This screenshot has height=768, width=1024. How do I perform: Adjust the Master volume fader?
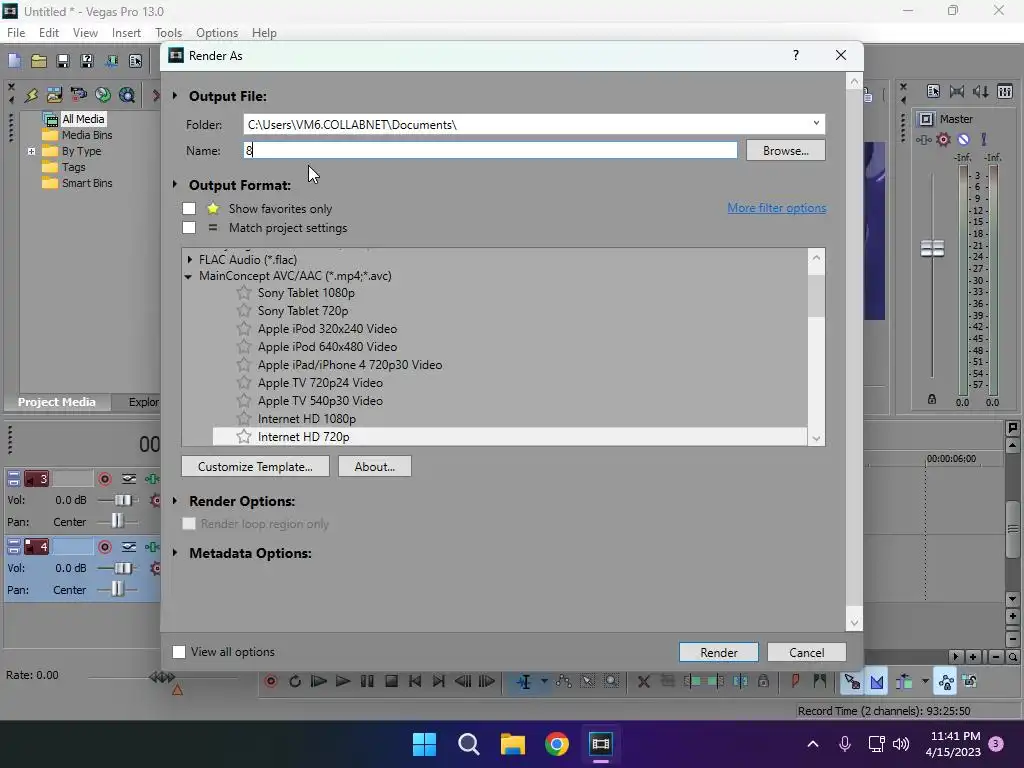(x=932, y=248)
